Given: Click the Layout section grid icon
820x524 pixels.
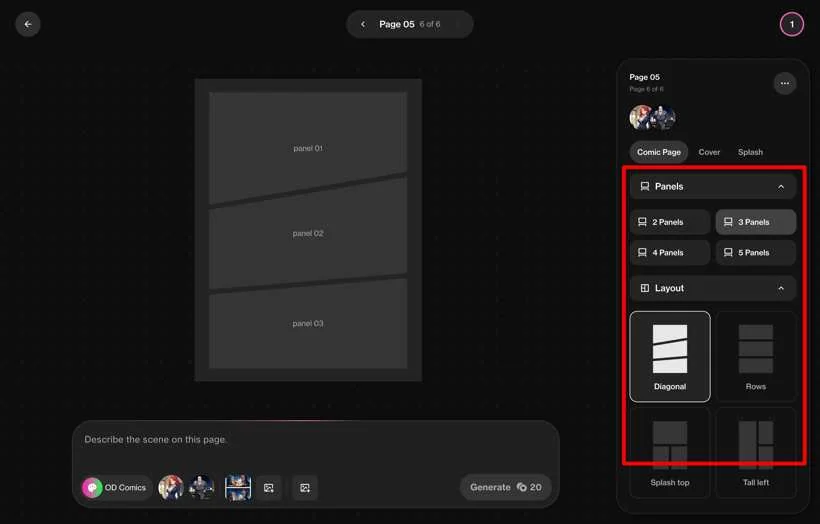Looking at the screenshot, I should pos(645,288).
